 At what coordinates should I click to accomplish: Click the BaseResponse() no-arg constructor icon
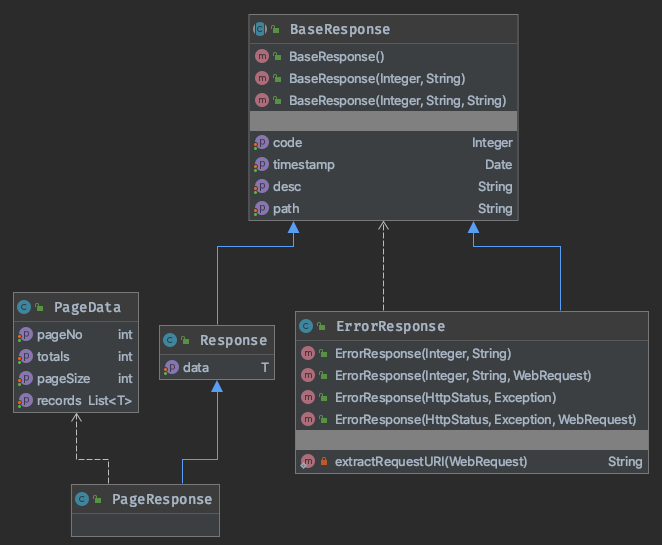(x=262, y=57)
